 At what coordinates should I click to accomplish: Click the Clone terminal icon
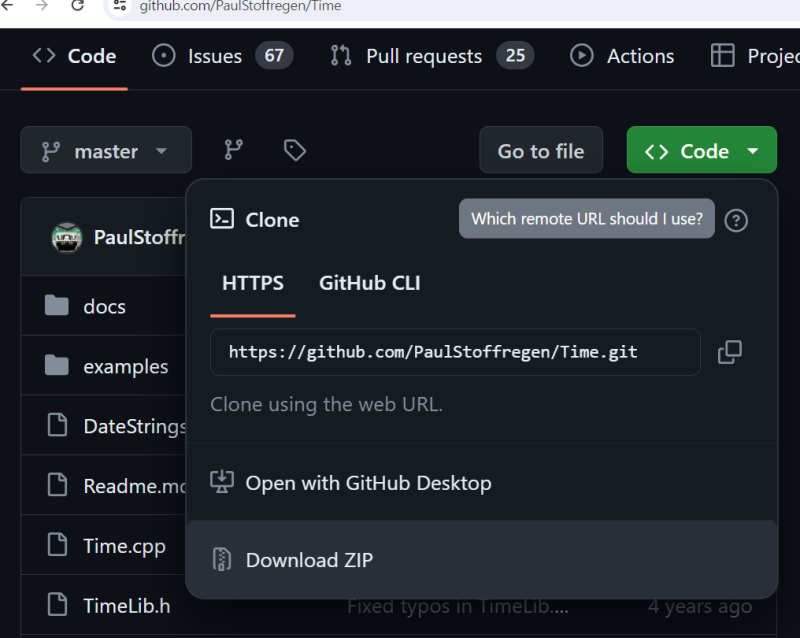pyautogui.click(x=222, y=219)
